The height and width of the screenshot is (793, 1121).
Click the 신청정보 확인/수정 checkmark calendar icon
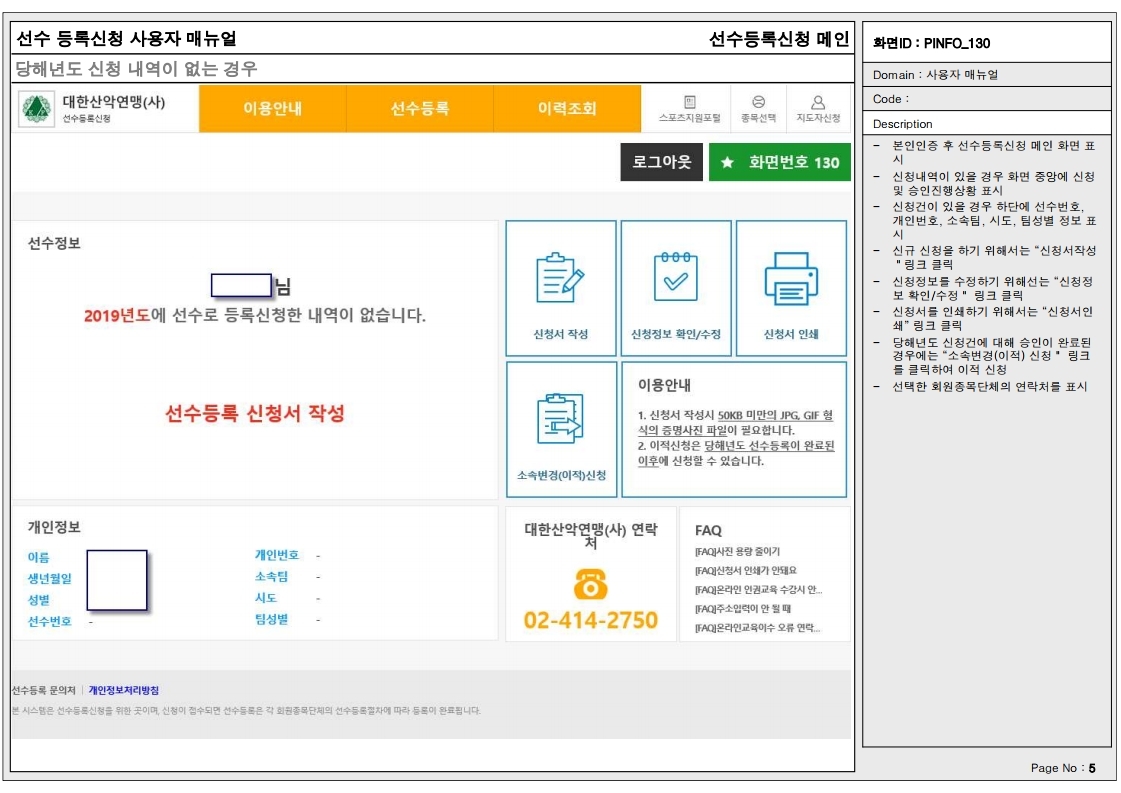pyautogui.click(x=676, y=277)
